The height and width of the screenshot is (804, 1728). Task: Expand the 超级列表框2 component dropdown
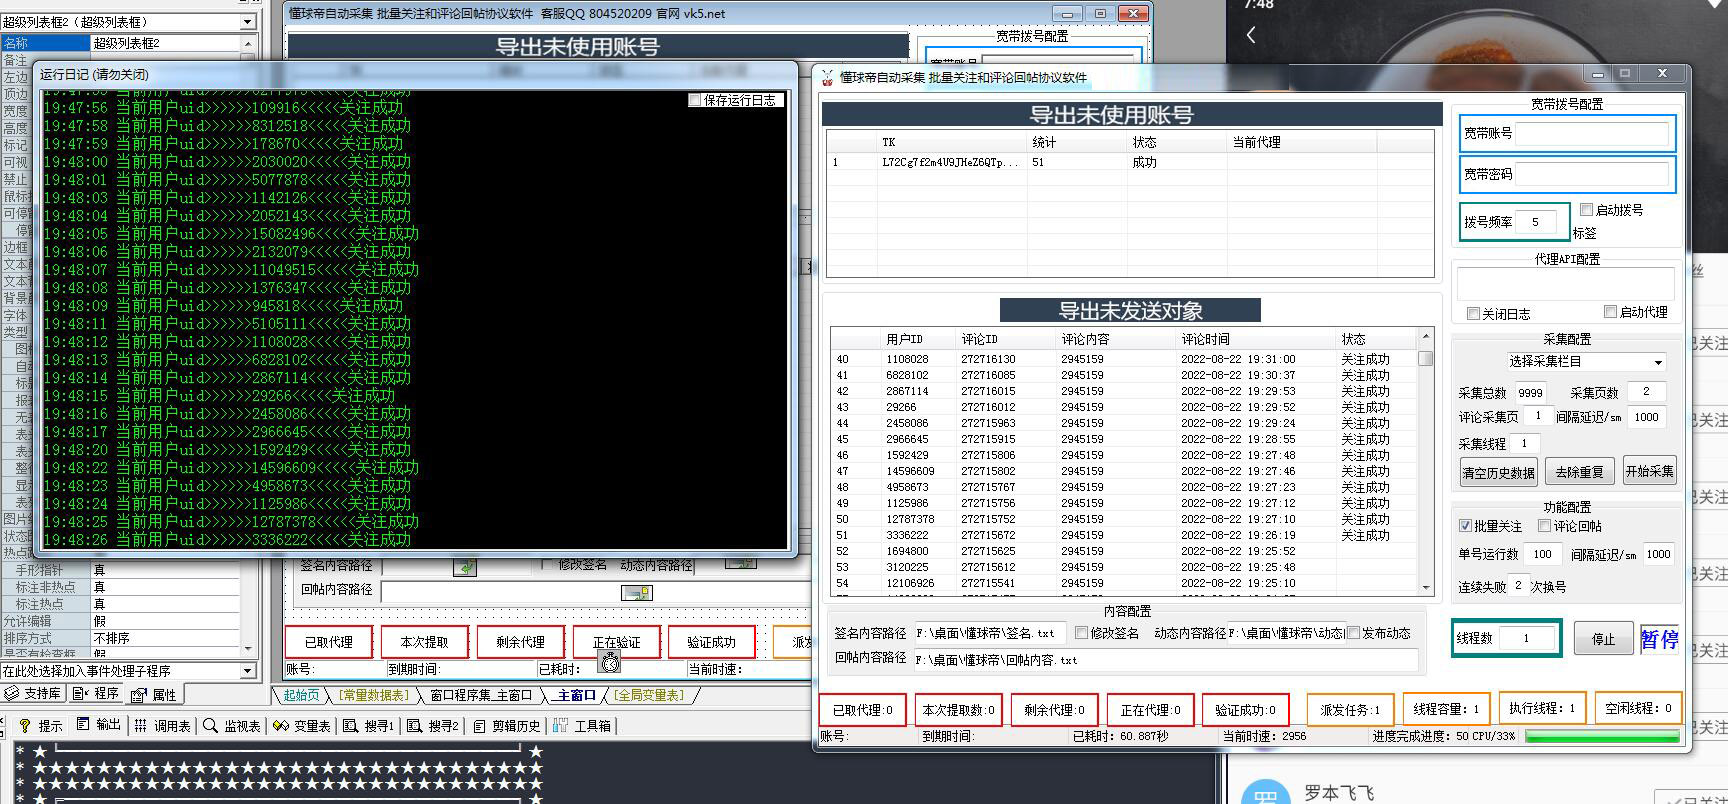(x=248, y=22)
